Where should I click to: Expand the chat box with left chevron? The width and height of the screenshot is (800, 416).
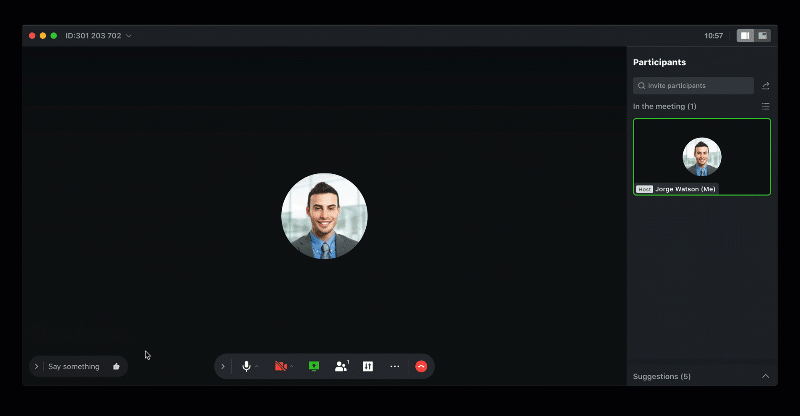tap(36, 366)
